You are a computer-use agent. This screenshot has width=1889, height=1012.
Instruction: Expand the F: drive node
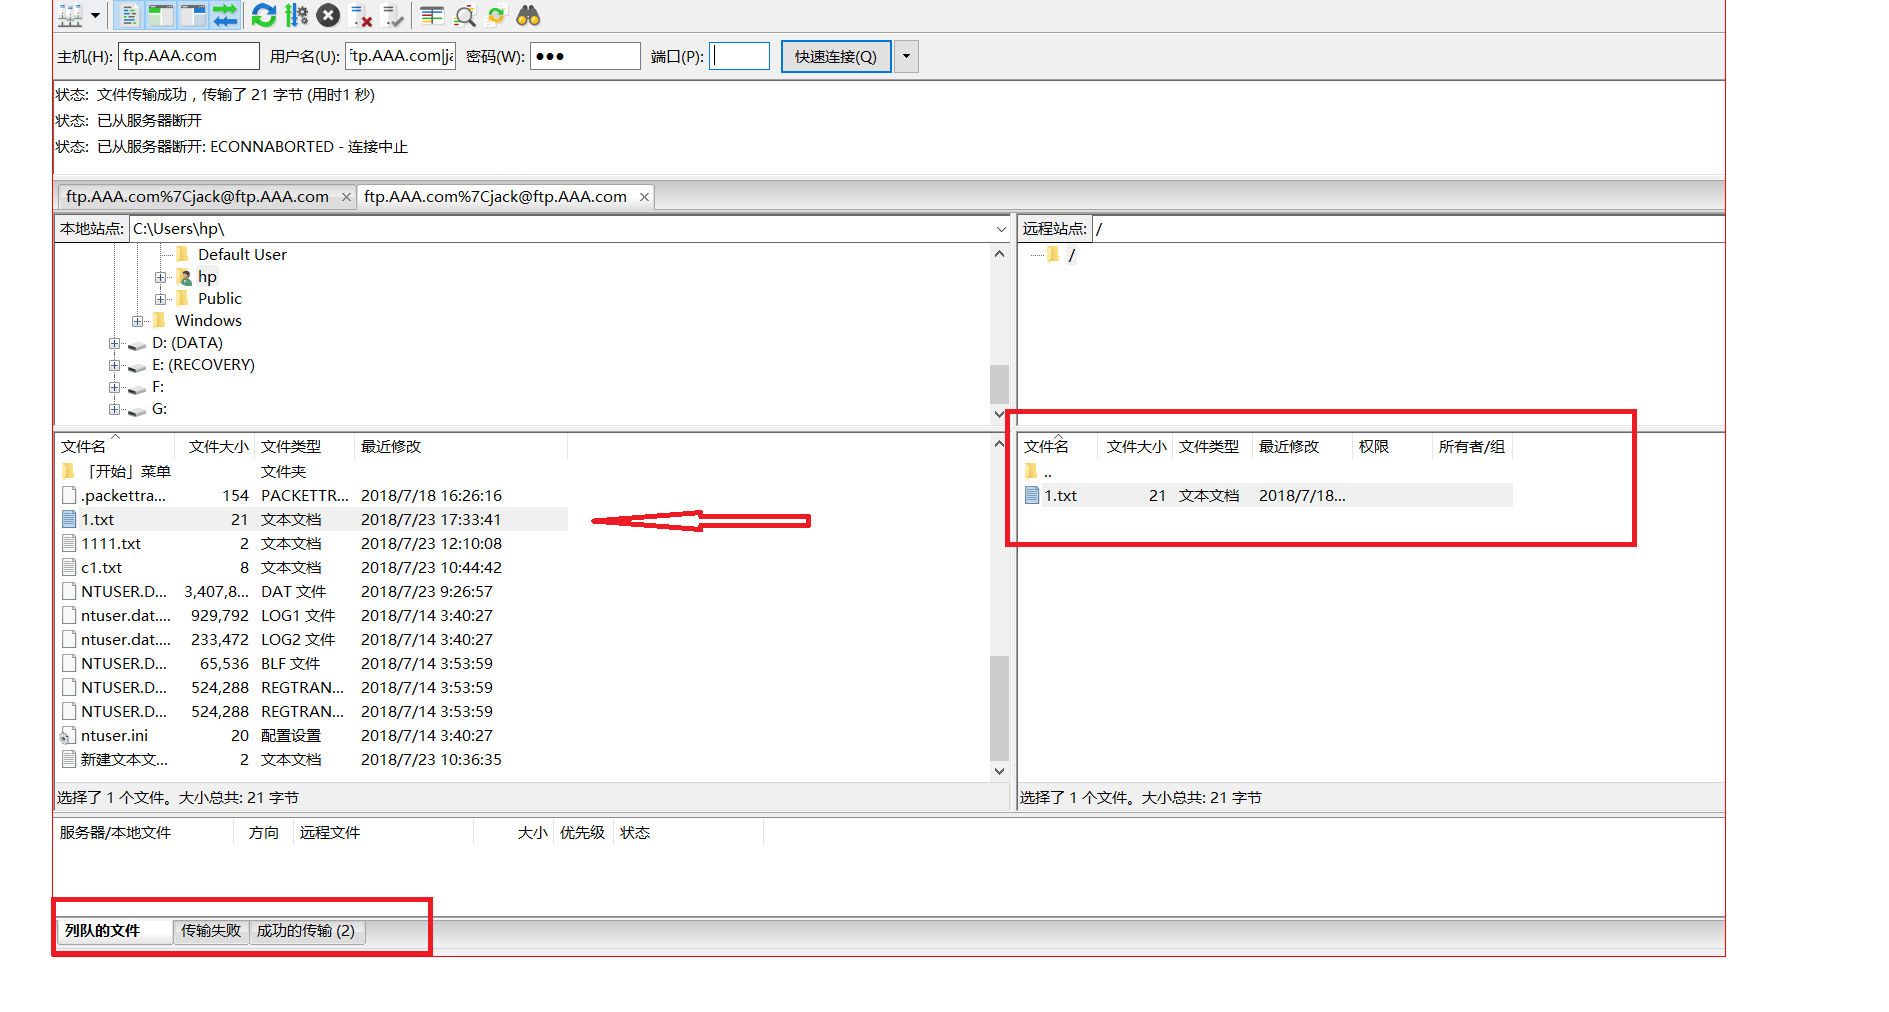pos(114,387)
